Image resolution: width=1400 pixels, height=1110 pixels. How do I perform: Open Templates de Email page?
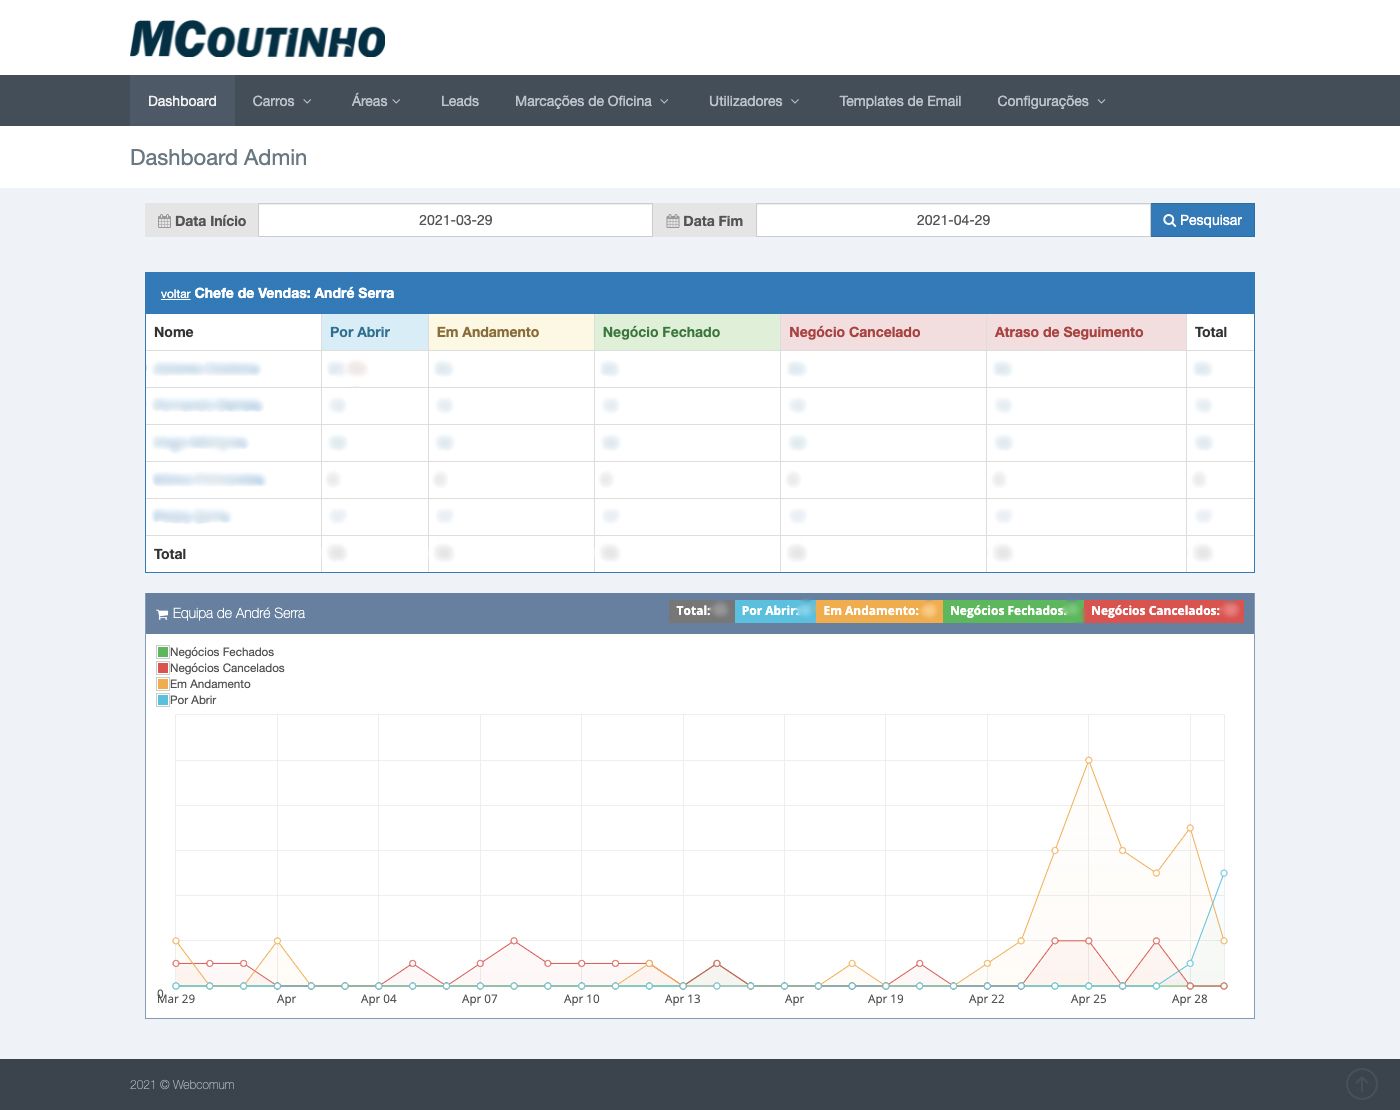point(900,101)
